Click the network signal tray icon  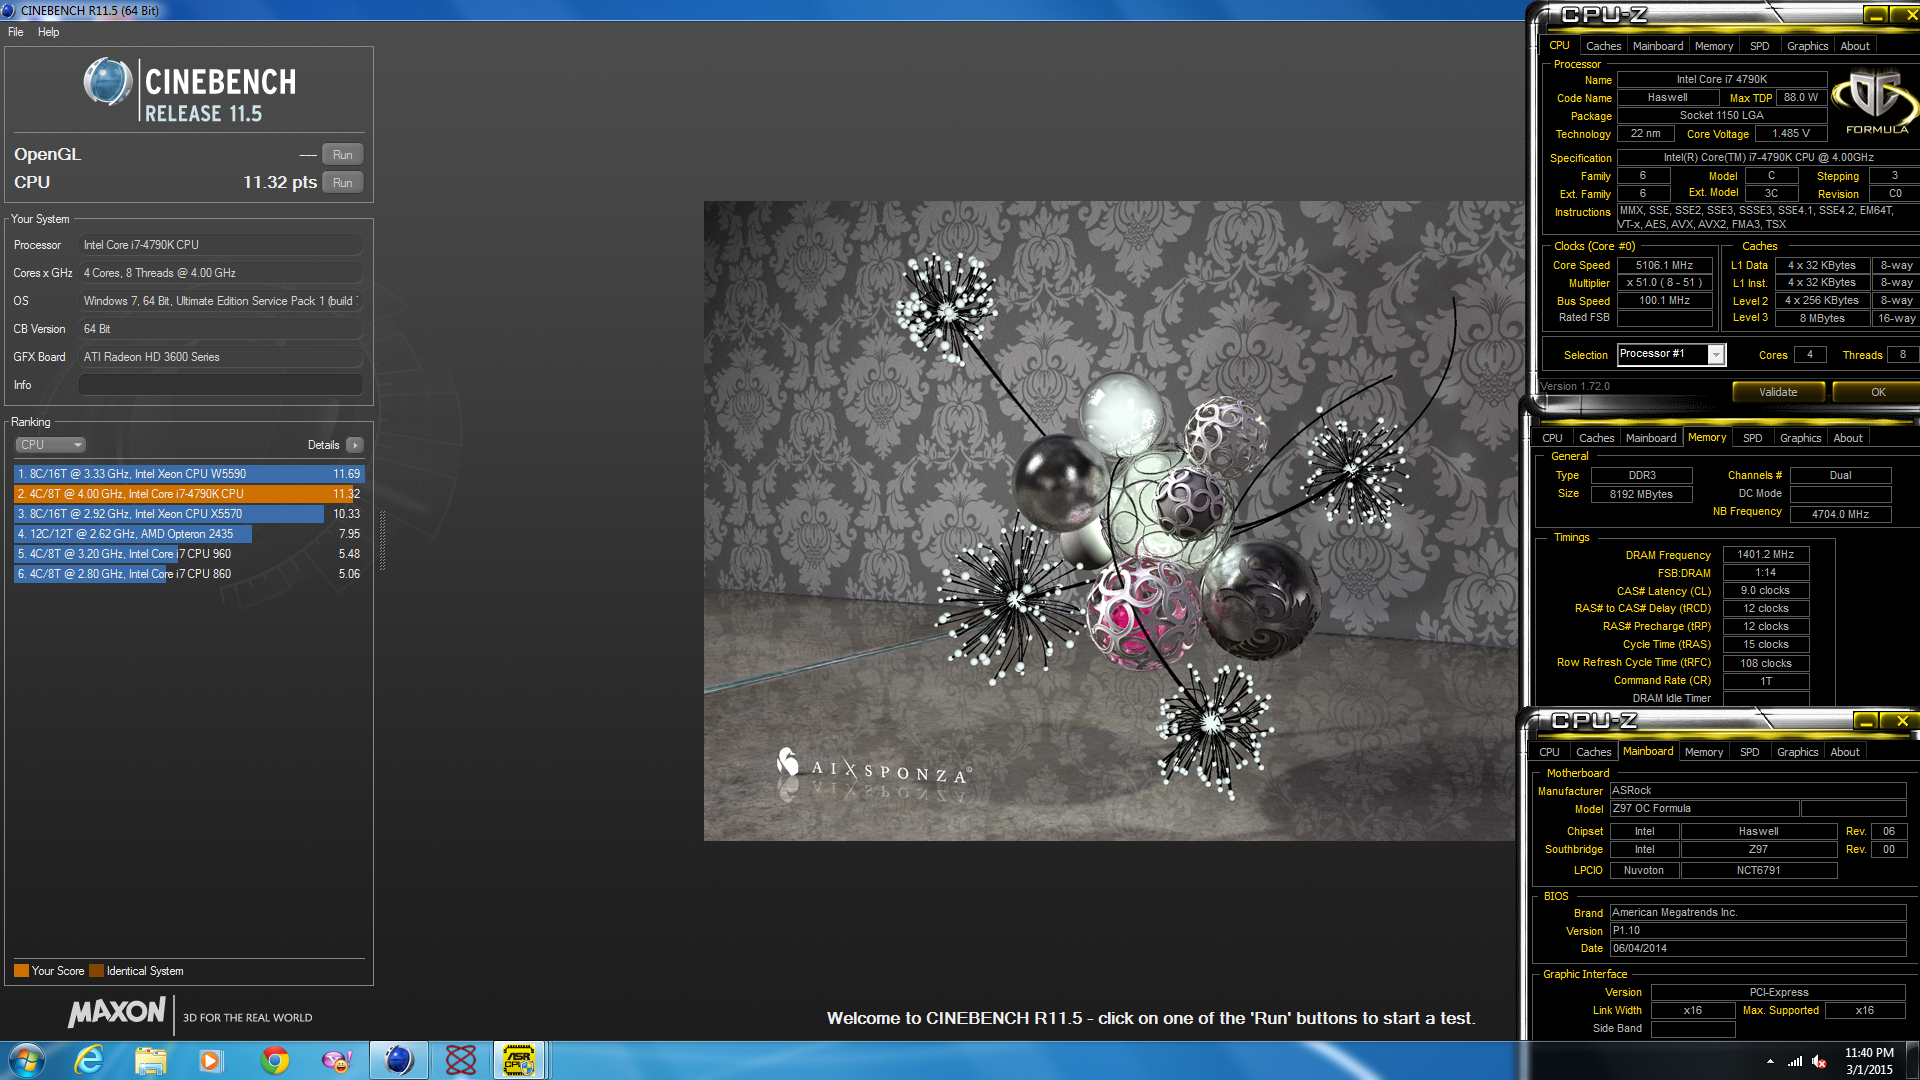[1795, 1061]
